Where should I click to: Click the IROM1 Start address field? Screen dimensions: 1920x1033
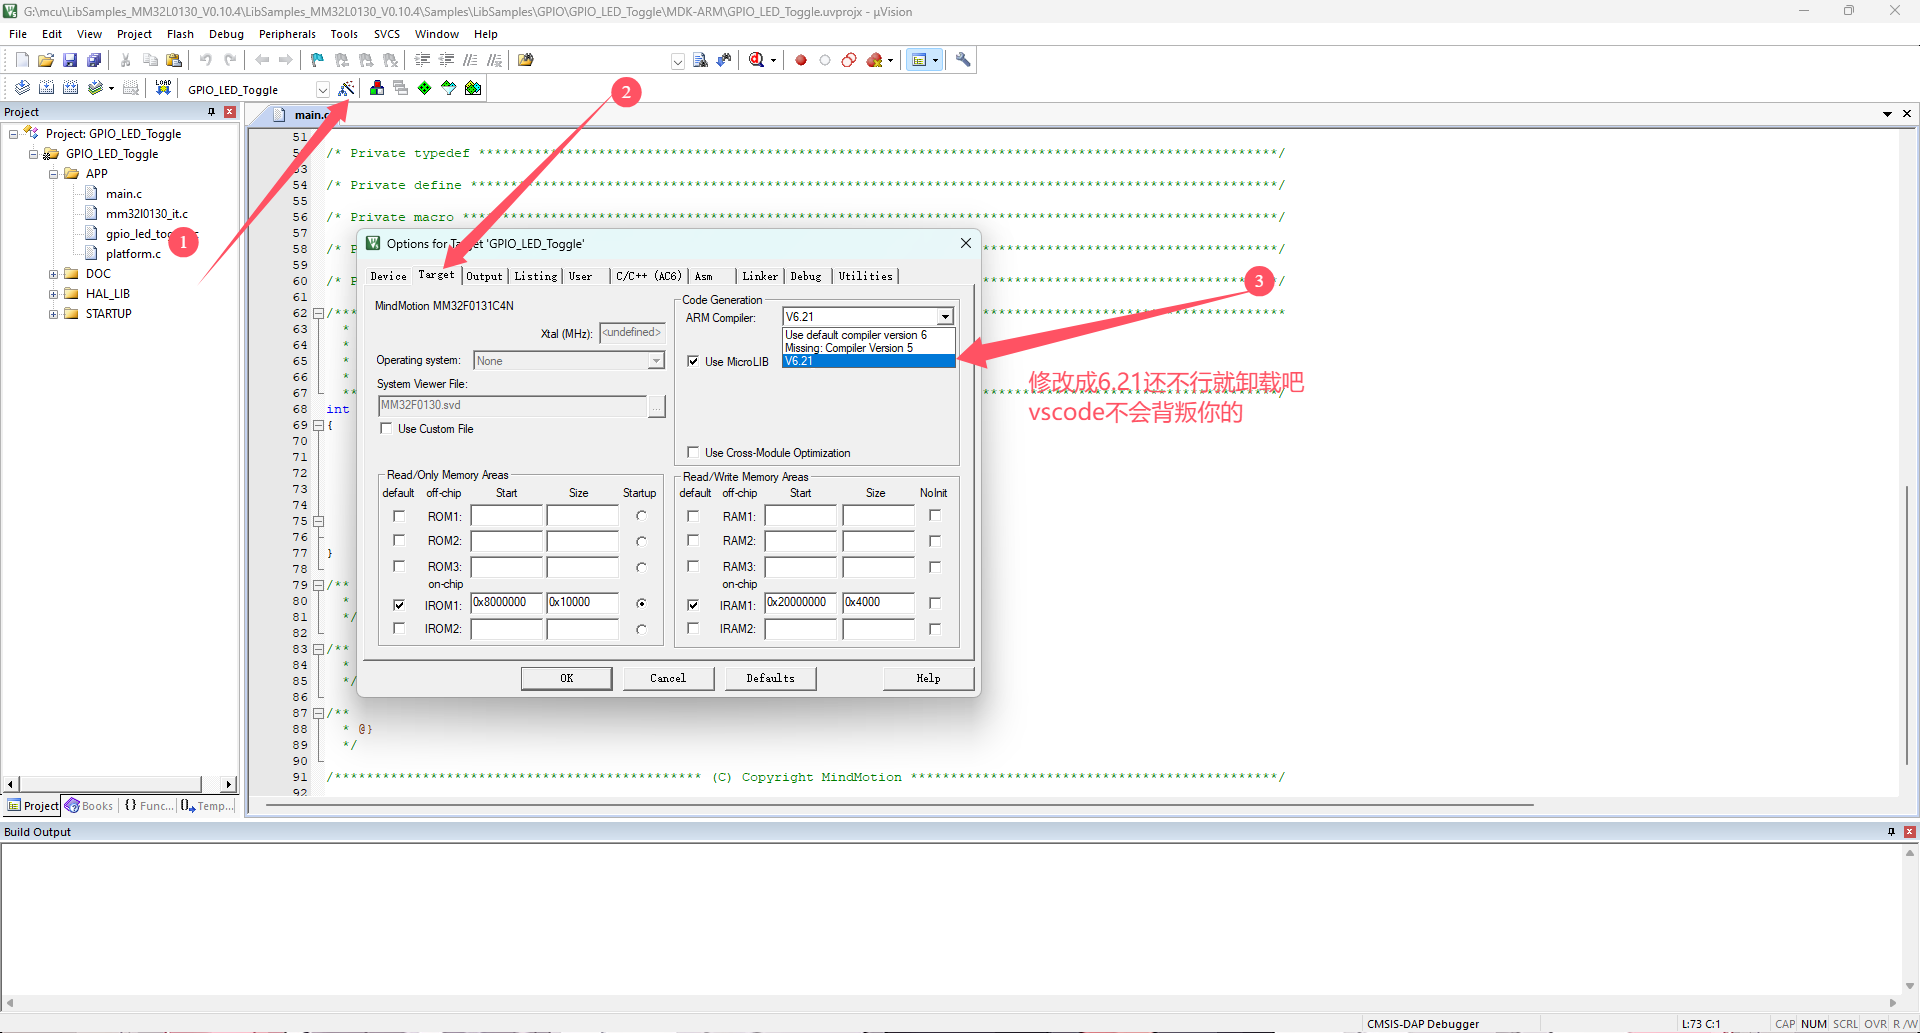(x=506, y=603)
